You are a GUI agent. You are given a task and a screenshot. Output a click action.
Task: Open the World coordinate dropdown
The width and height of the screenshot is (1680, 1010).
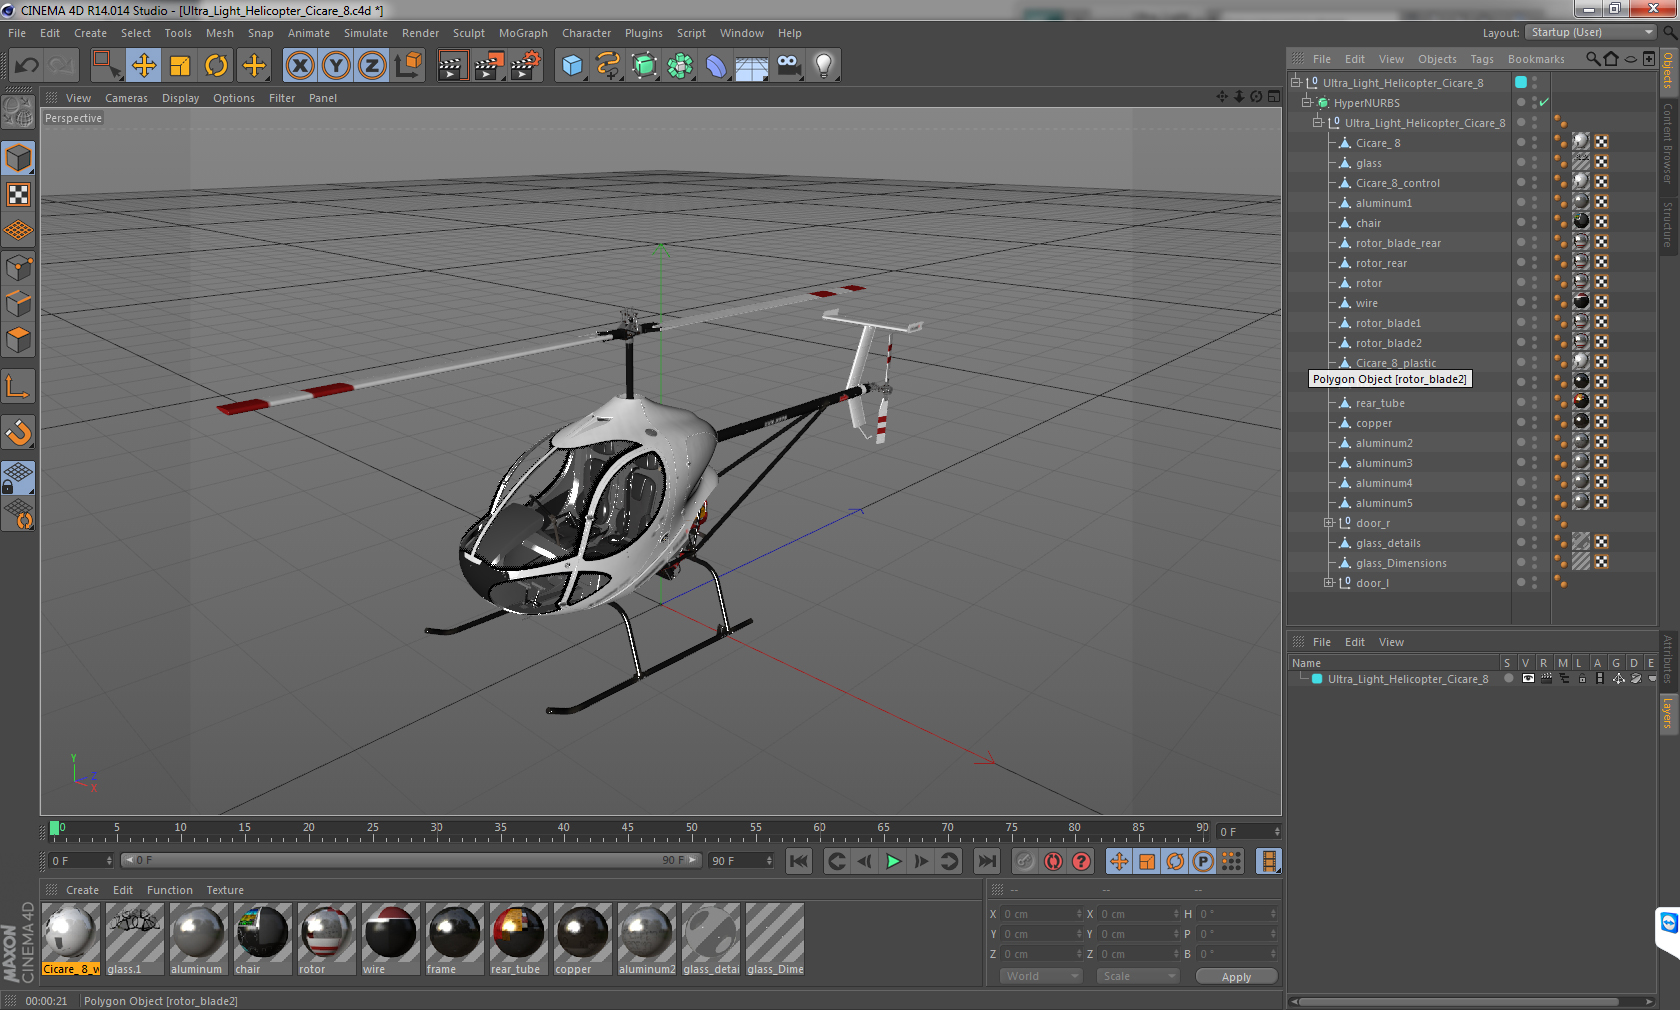[1041, 976]
